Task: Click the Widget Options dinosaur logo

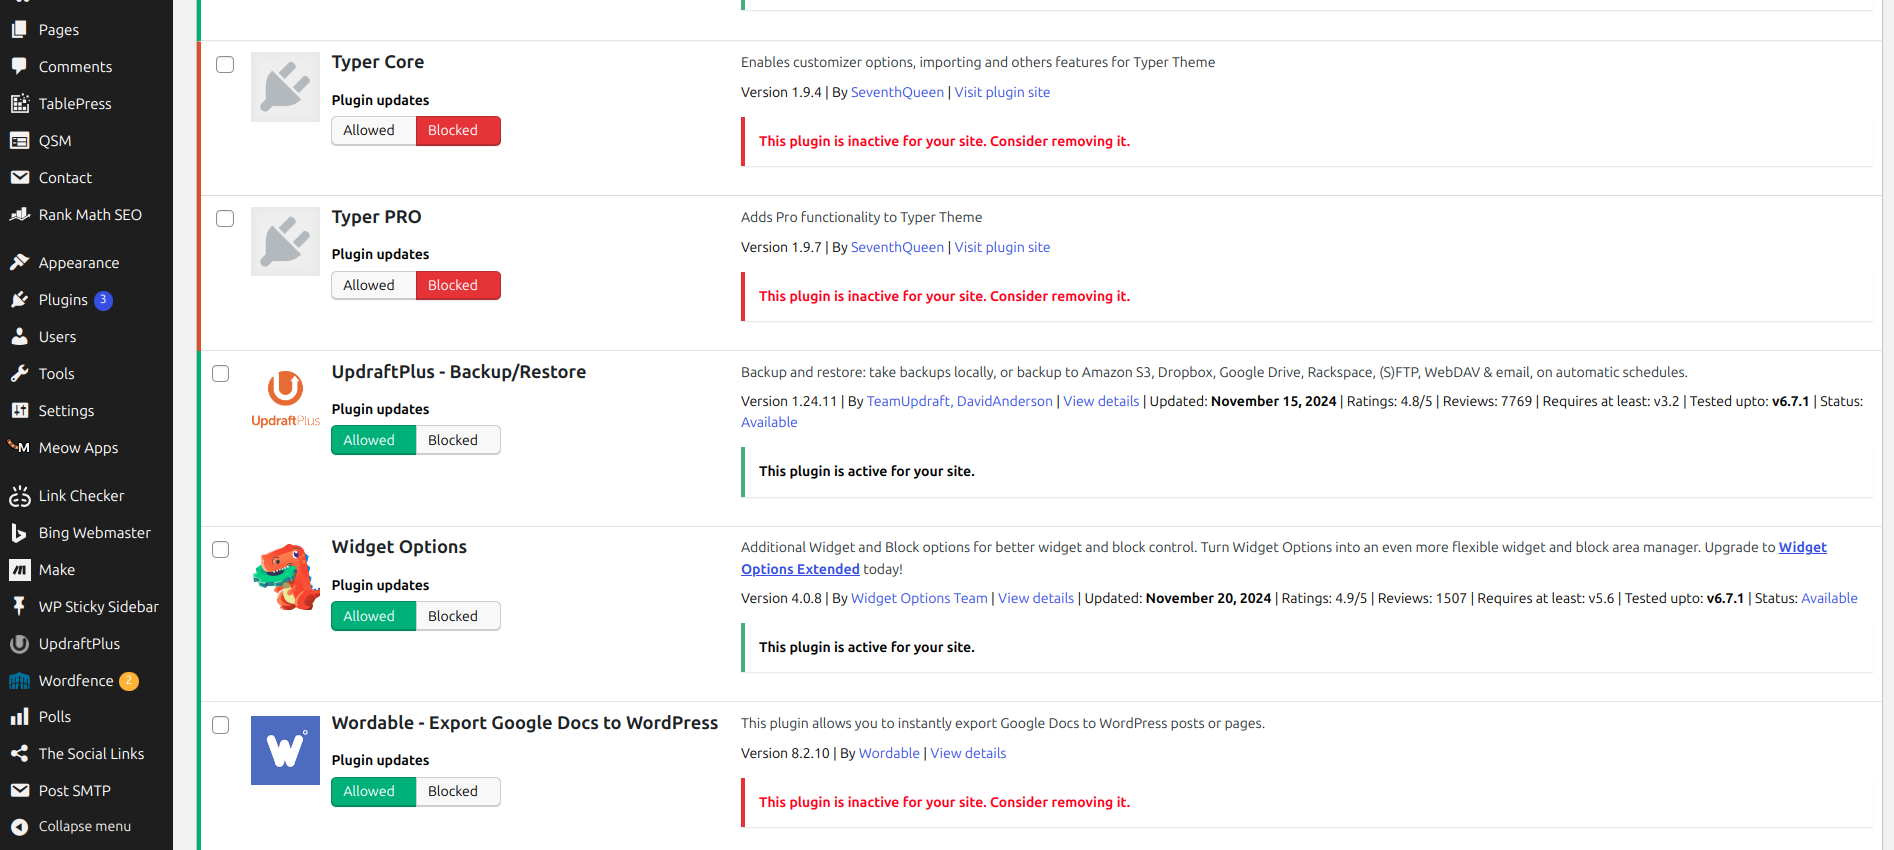Action: (x=285, y=576)
